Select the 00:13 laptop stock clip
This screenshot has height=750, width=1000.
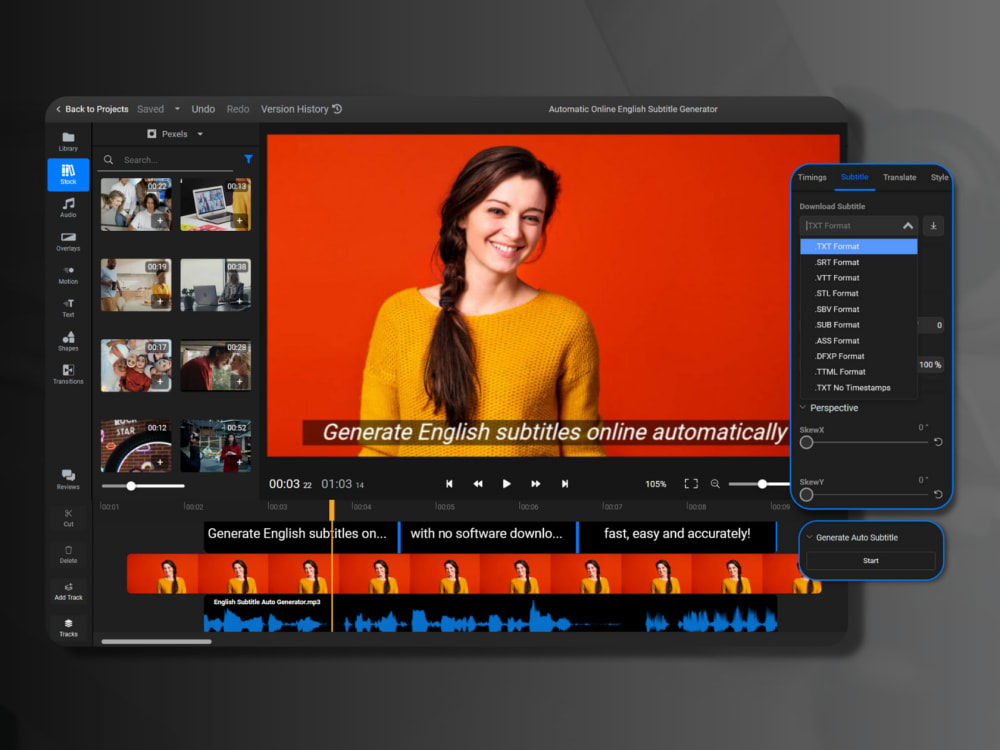point(216,204)
